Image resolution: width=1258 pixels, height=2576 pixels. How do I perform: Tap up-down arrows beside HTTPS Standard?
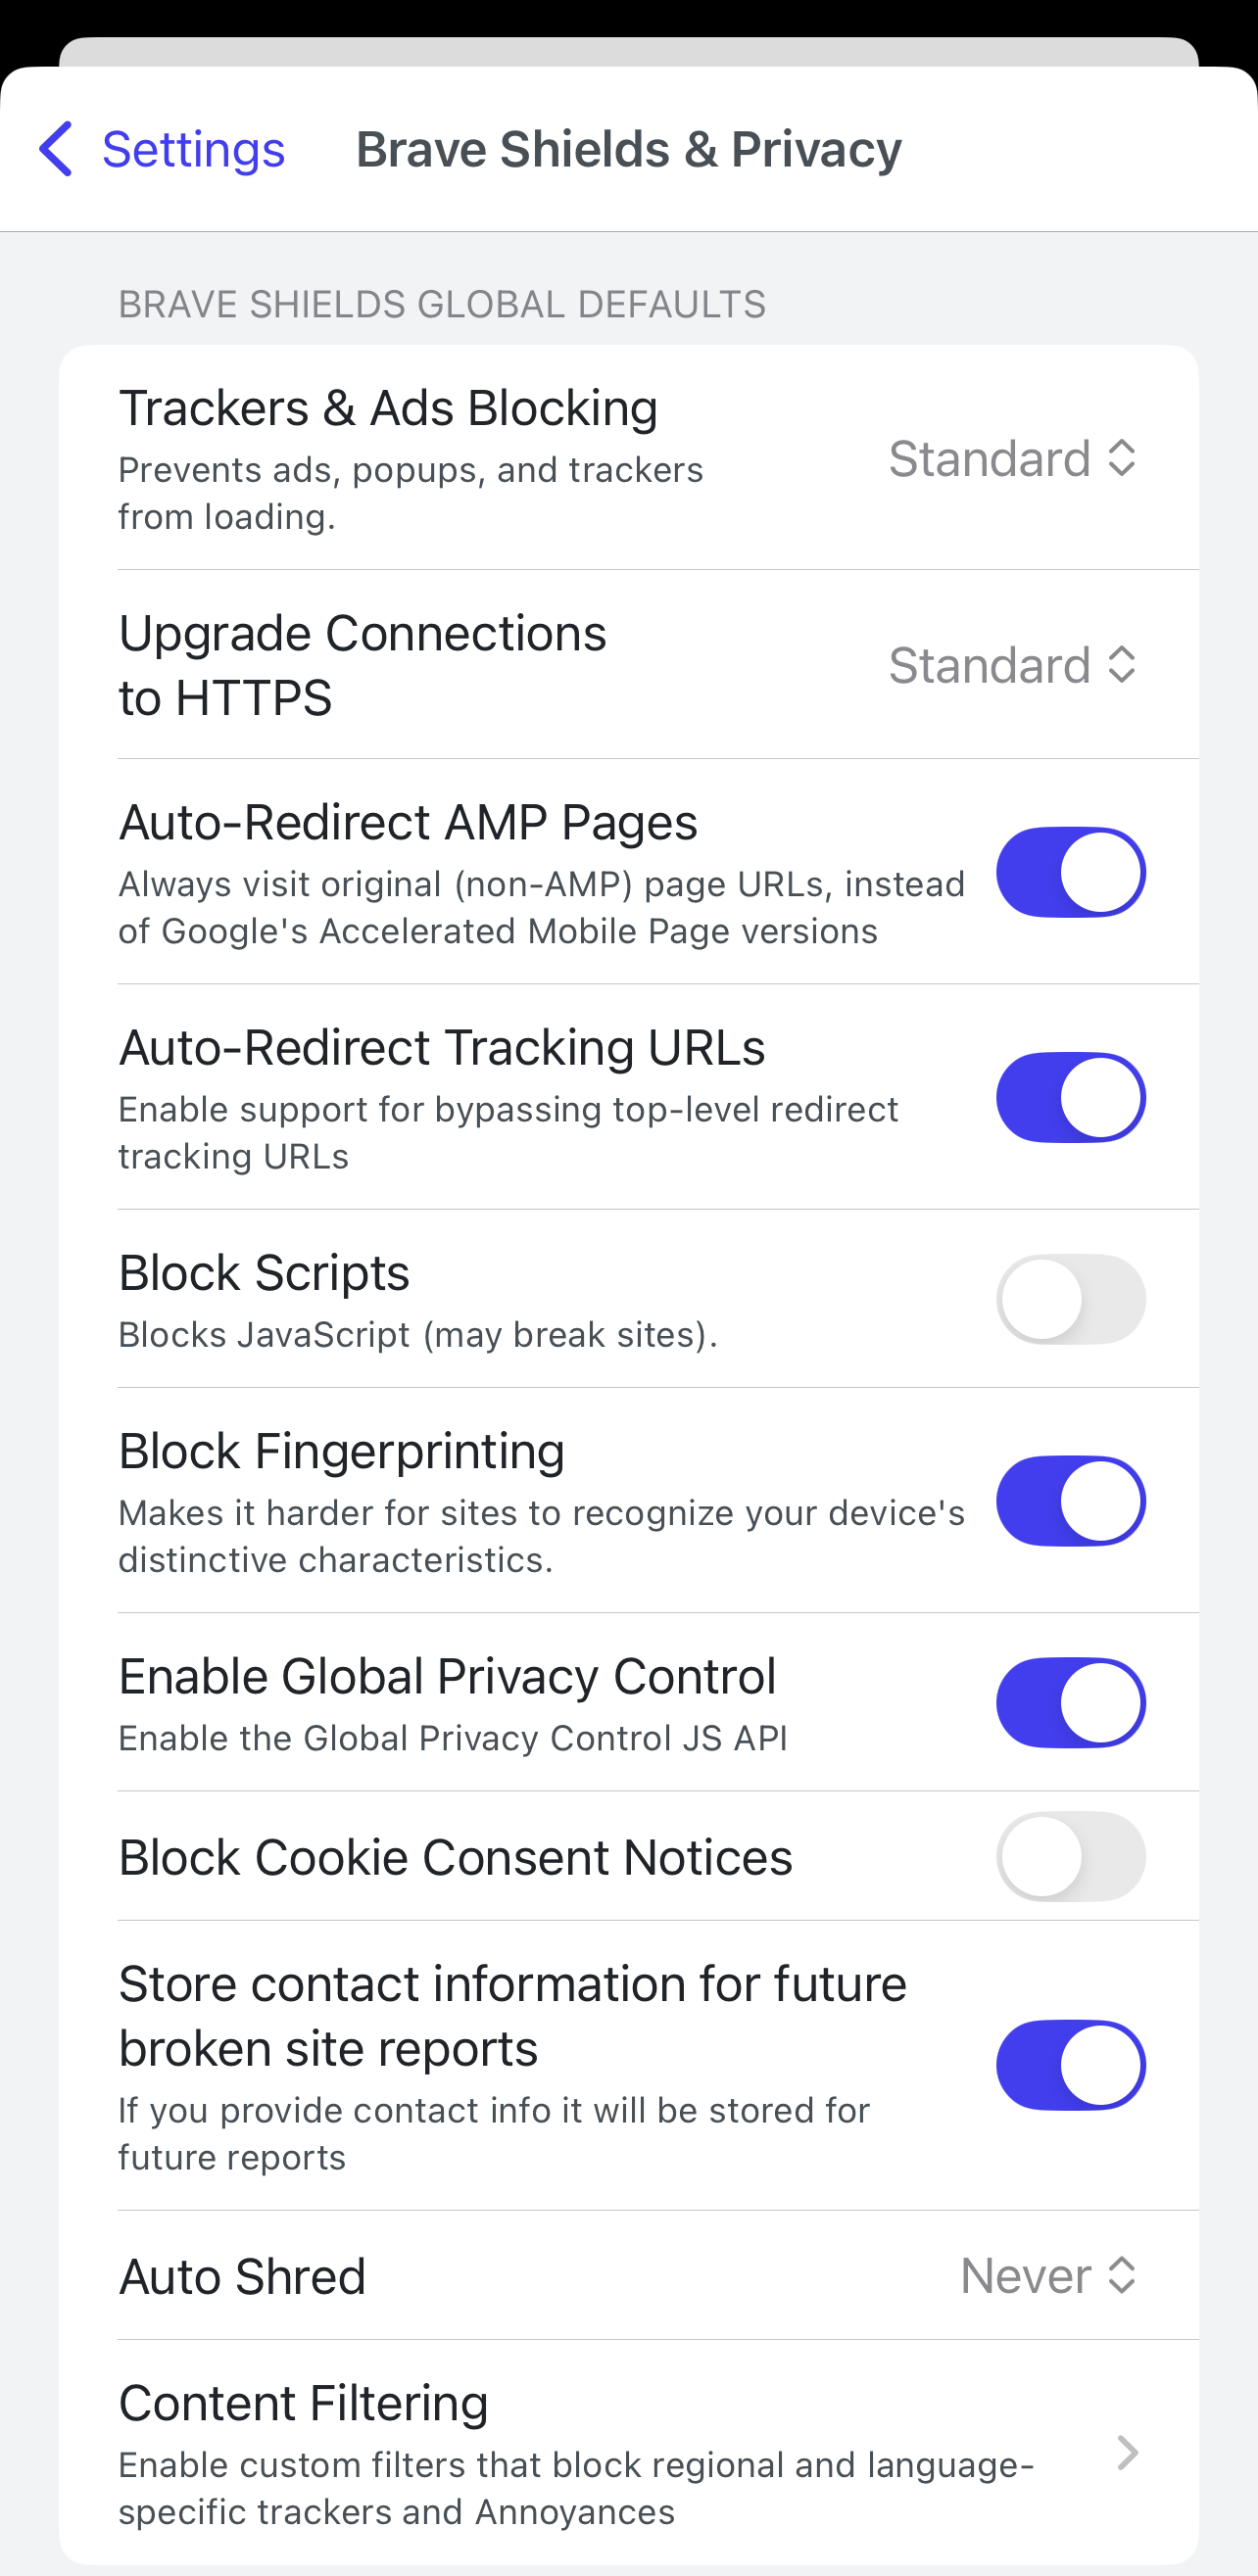click(1122, 665)
